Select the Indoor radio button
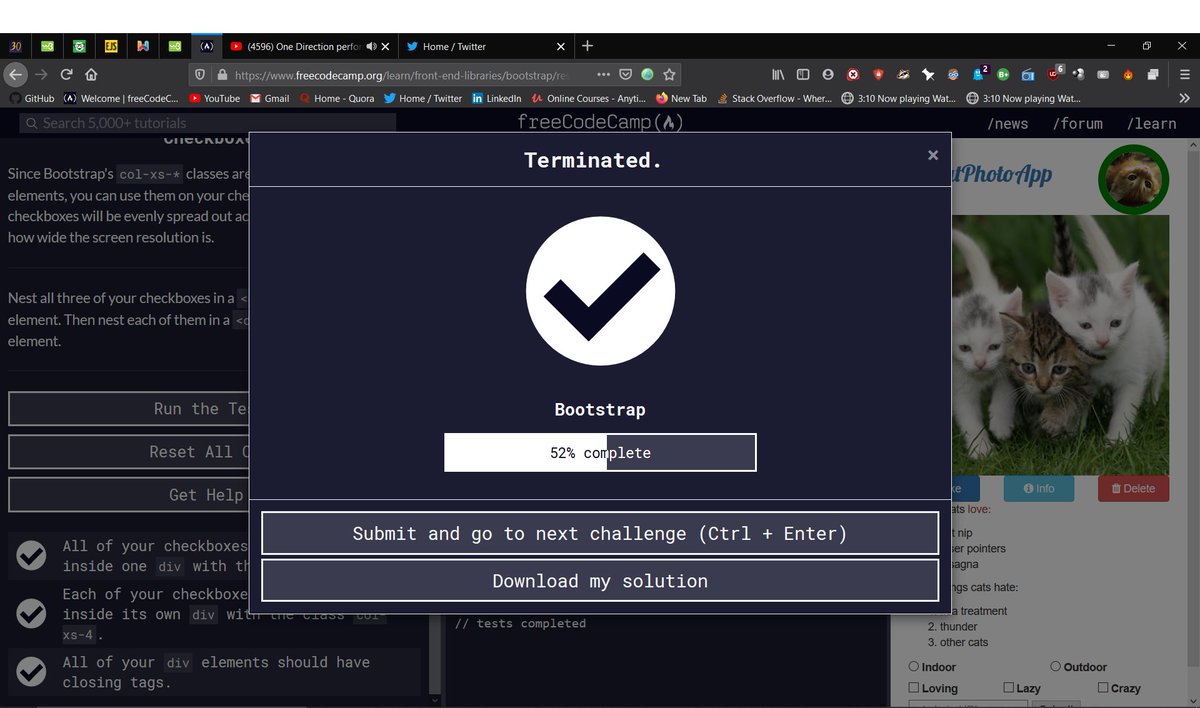The width and height of the screenshot is (1200, 708). coord(913,666)
